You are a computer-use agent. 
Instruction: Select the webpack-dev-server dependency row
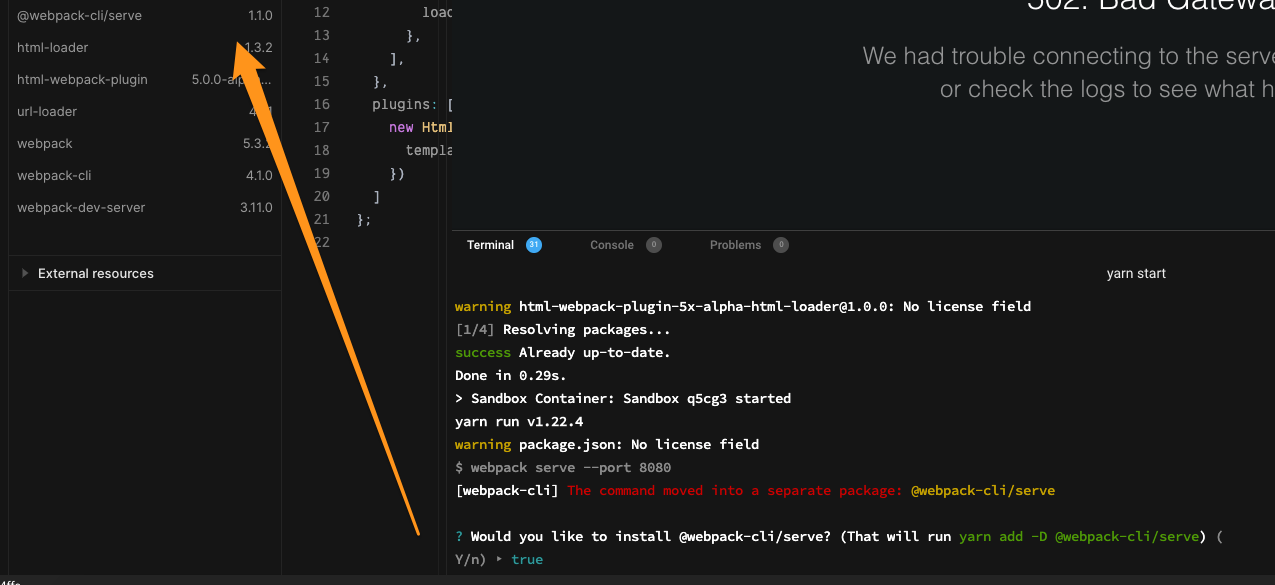point(145,208)
